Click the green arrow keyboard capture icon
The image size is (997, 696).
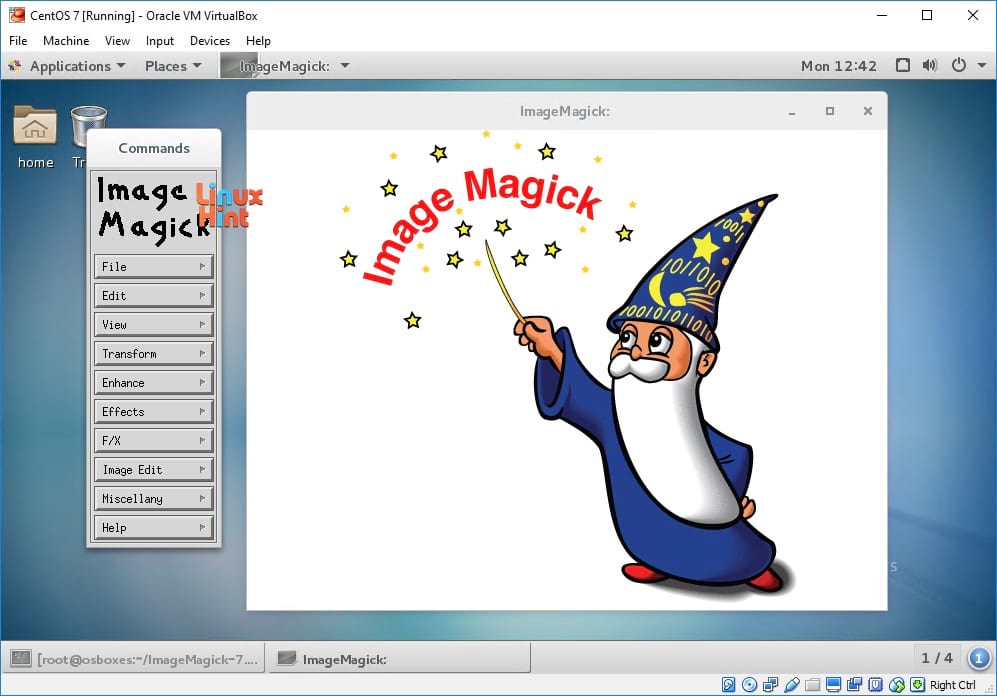click(x=918, y=685)
